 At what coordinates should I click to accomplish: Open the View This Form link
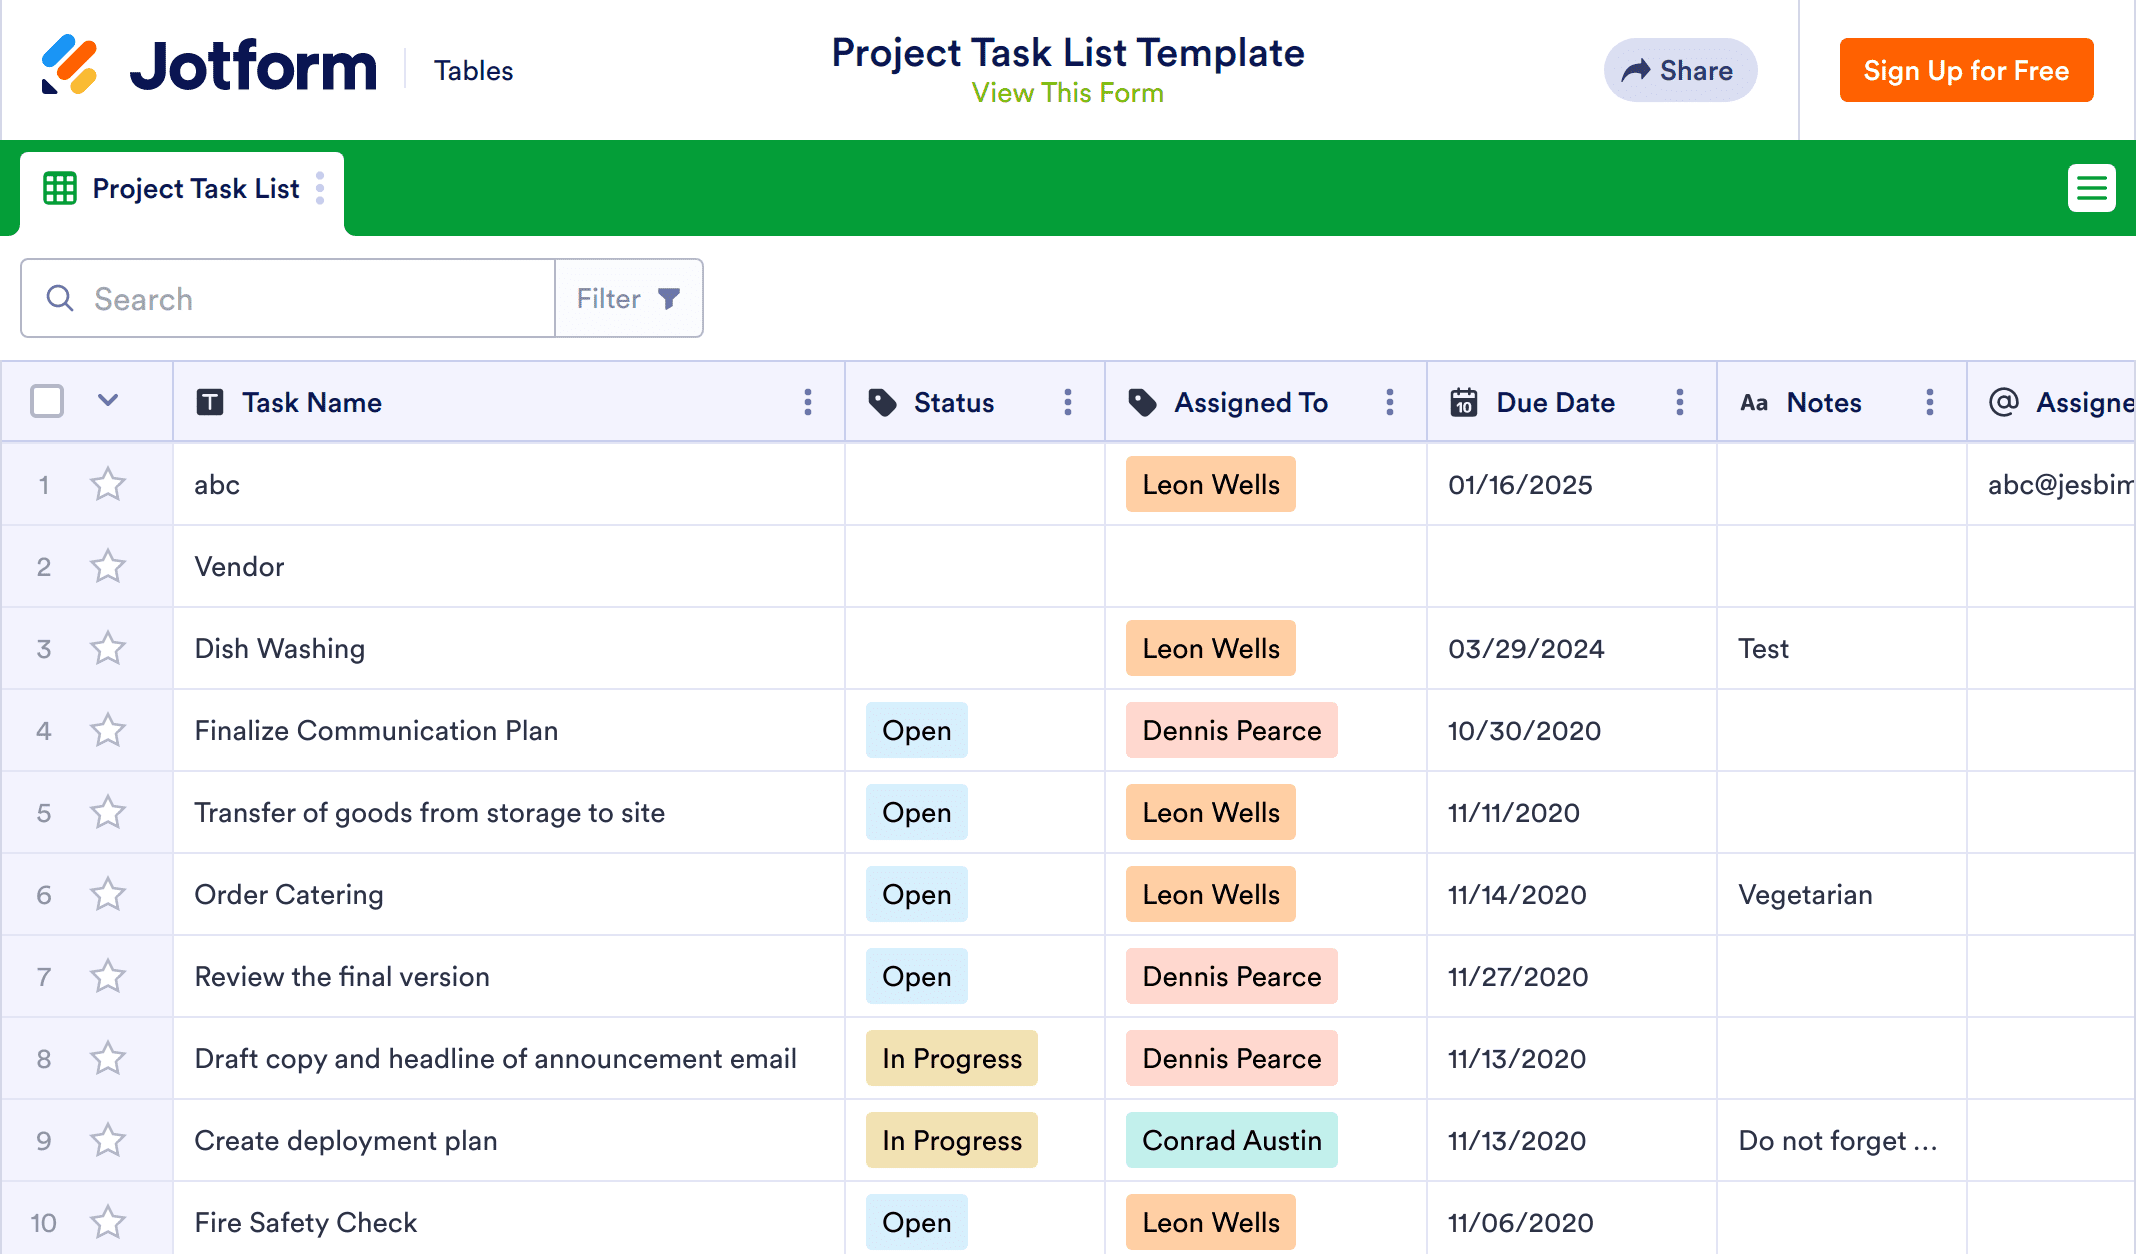(x=1067, y=93)
